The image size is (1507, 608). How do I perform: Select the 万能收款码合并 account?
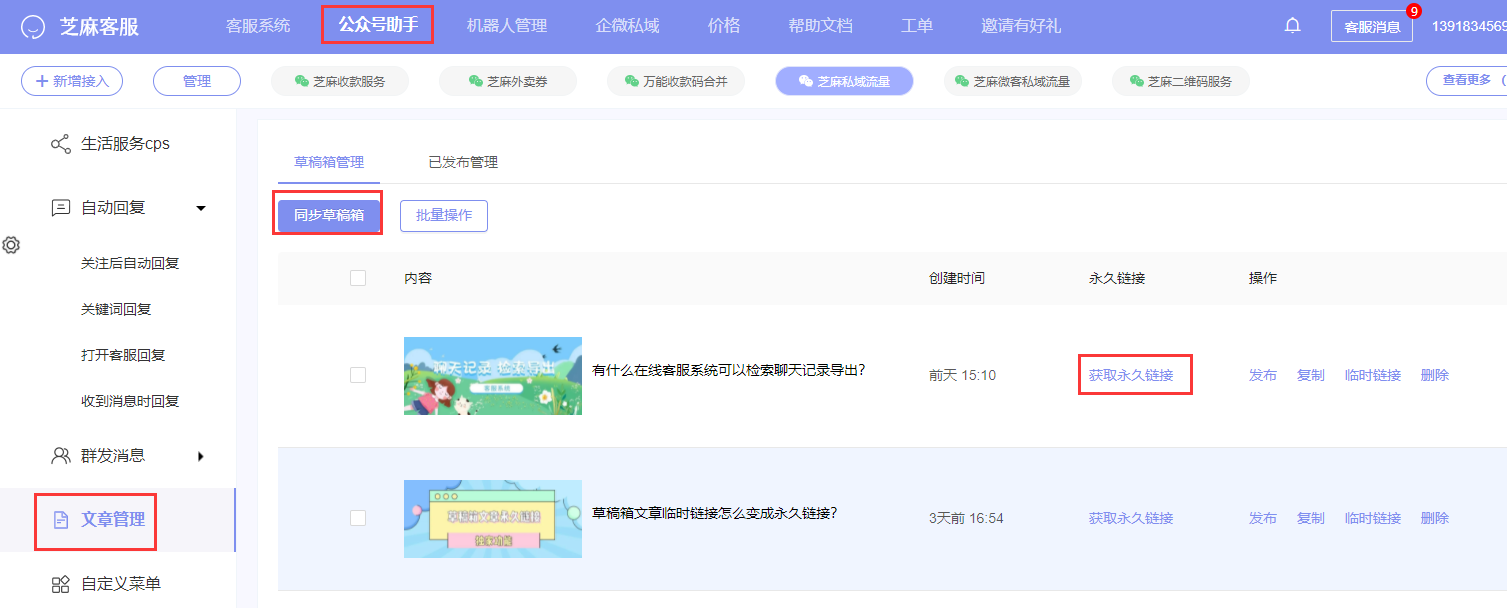coord(676,82)
